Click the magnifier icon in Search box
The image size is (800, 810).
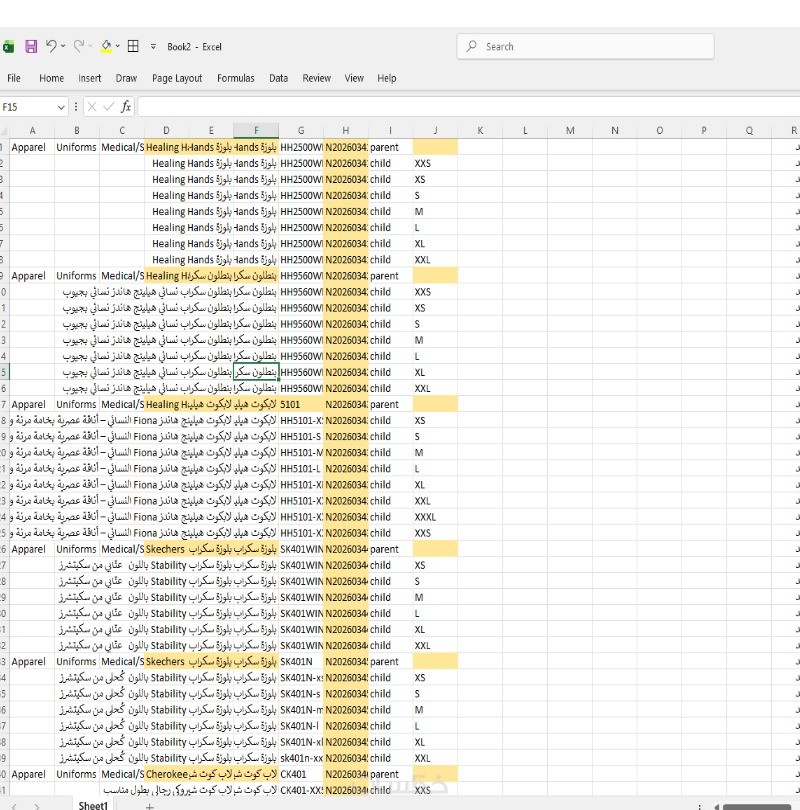coord(472,46)
